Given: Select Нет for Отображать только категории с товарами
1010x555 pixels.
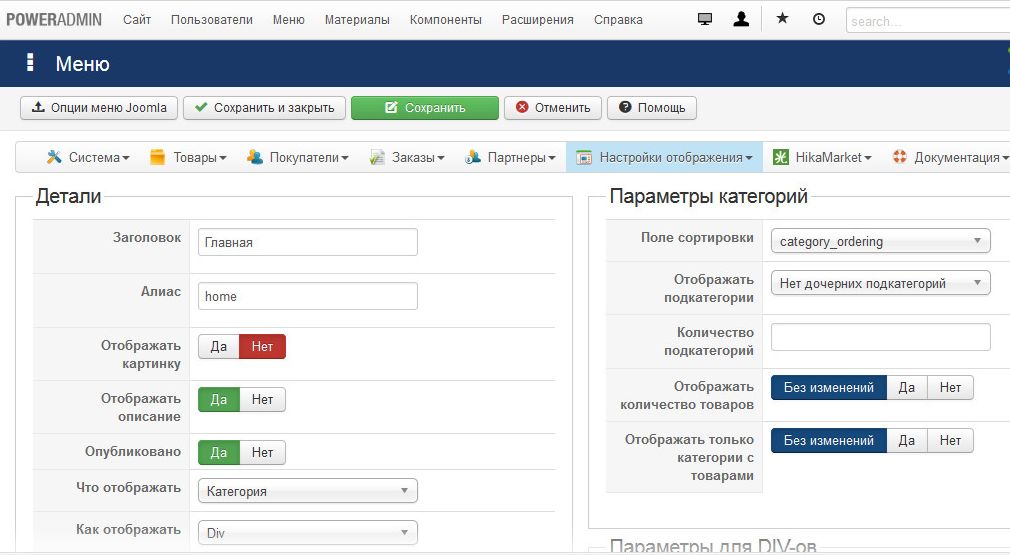Looking at the screenshot, I should point(950,440).
